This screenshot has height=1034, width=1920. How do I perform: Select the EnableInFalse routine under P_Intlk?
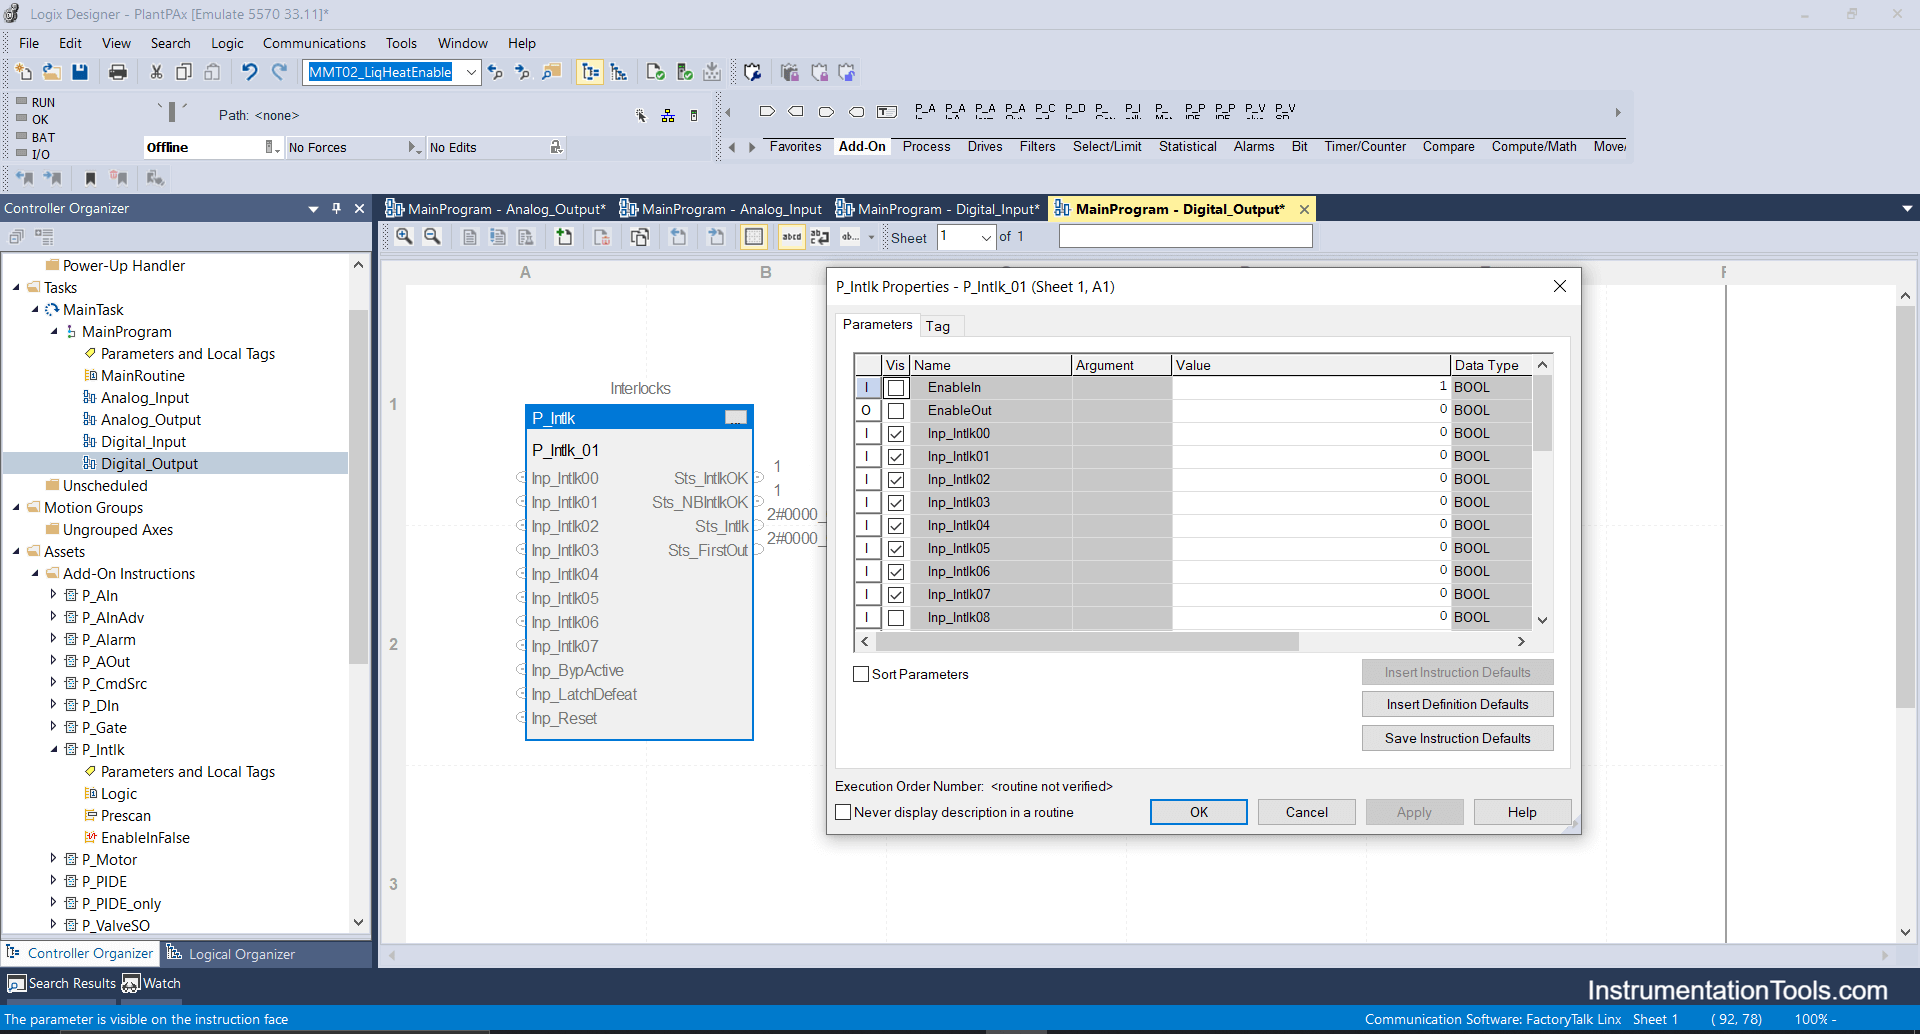[145, 837]
